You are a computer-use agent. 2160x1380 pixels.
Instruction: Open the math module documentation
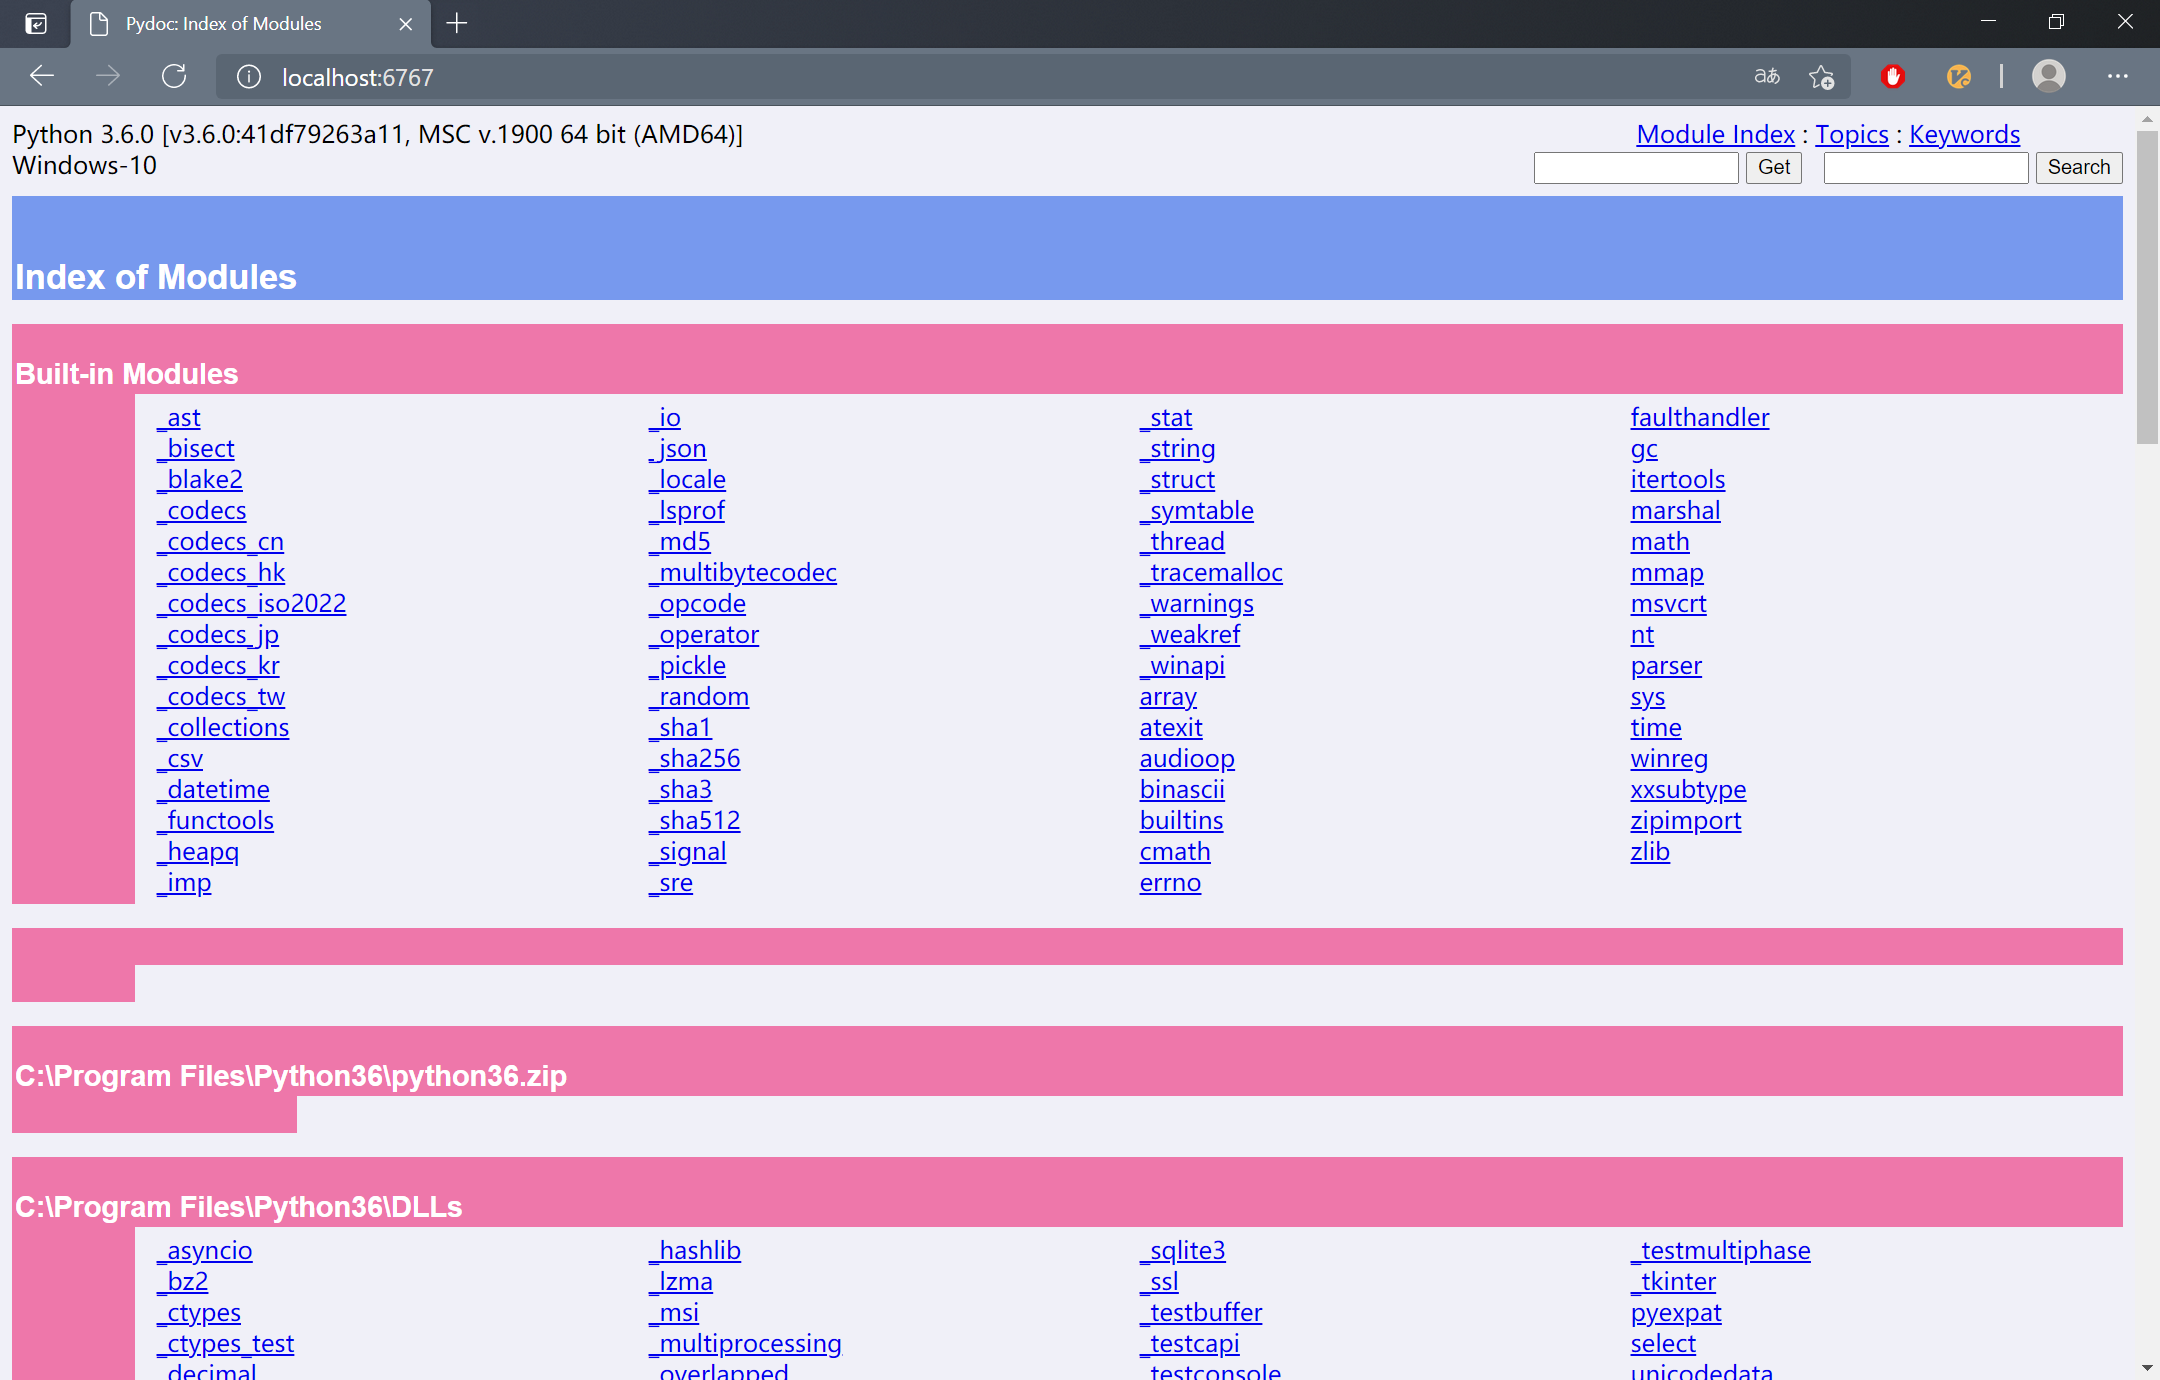click(x=1659, y=541)
